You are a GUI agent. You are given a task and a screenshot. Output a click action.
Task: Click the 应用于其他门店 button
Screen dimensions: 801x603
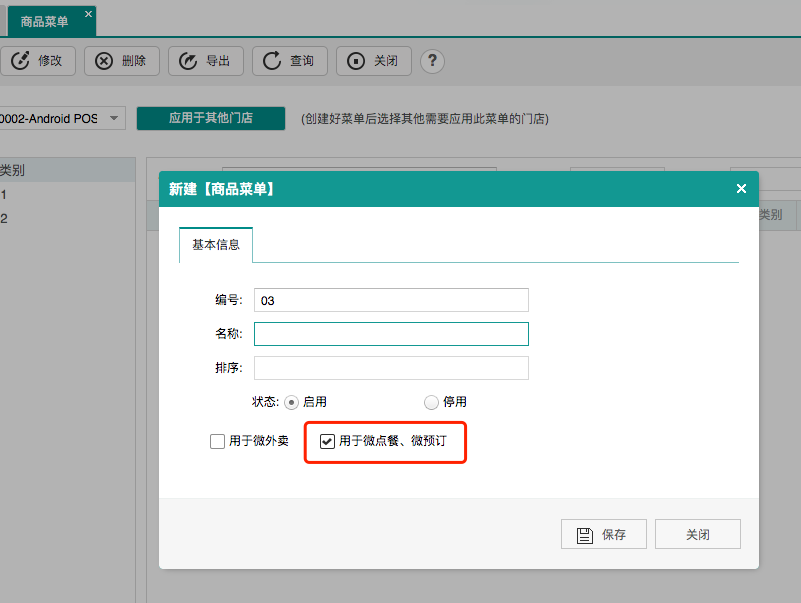coord(211,118)
